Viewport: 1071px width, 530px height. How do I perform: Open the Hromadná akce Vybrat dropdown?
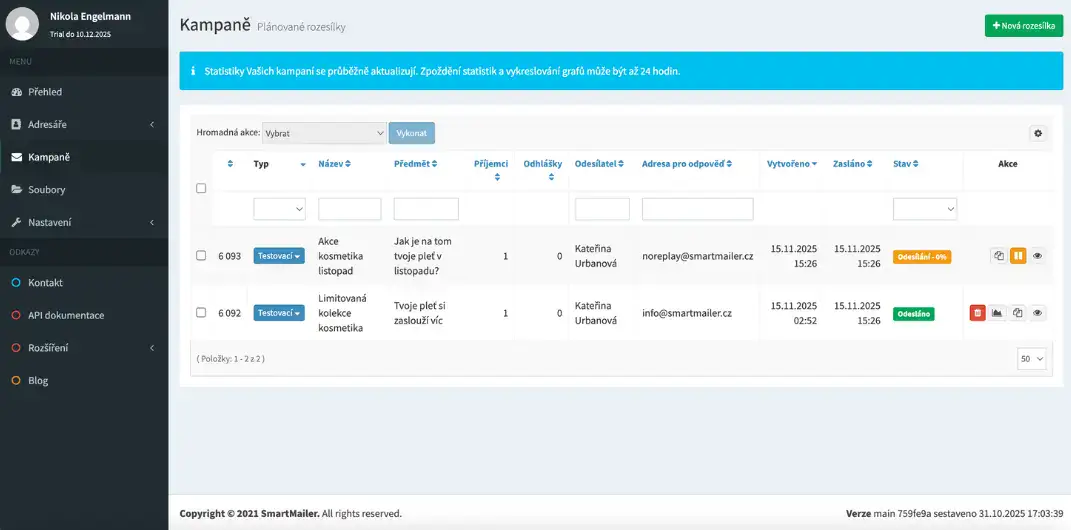pos(324,133)
